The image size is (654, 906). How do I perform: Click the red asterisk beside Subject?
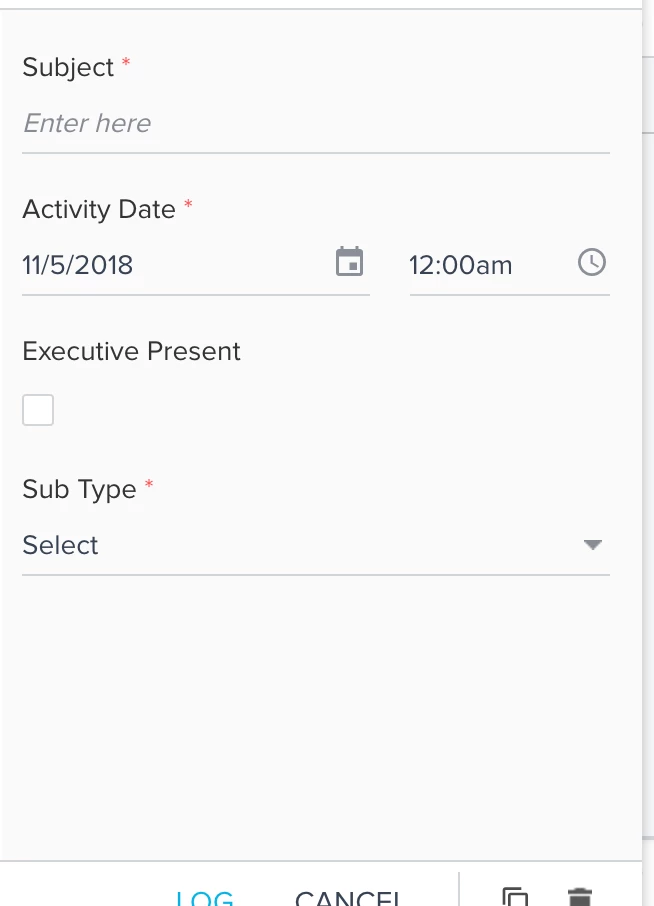[x=126, y=61]
